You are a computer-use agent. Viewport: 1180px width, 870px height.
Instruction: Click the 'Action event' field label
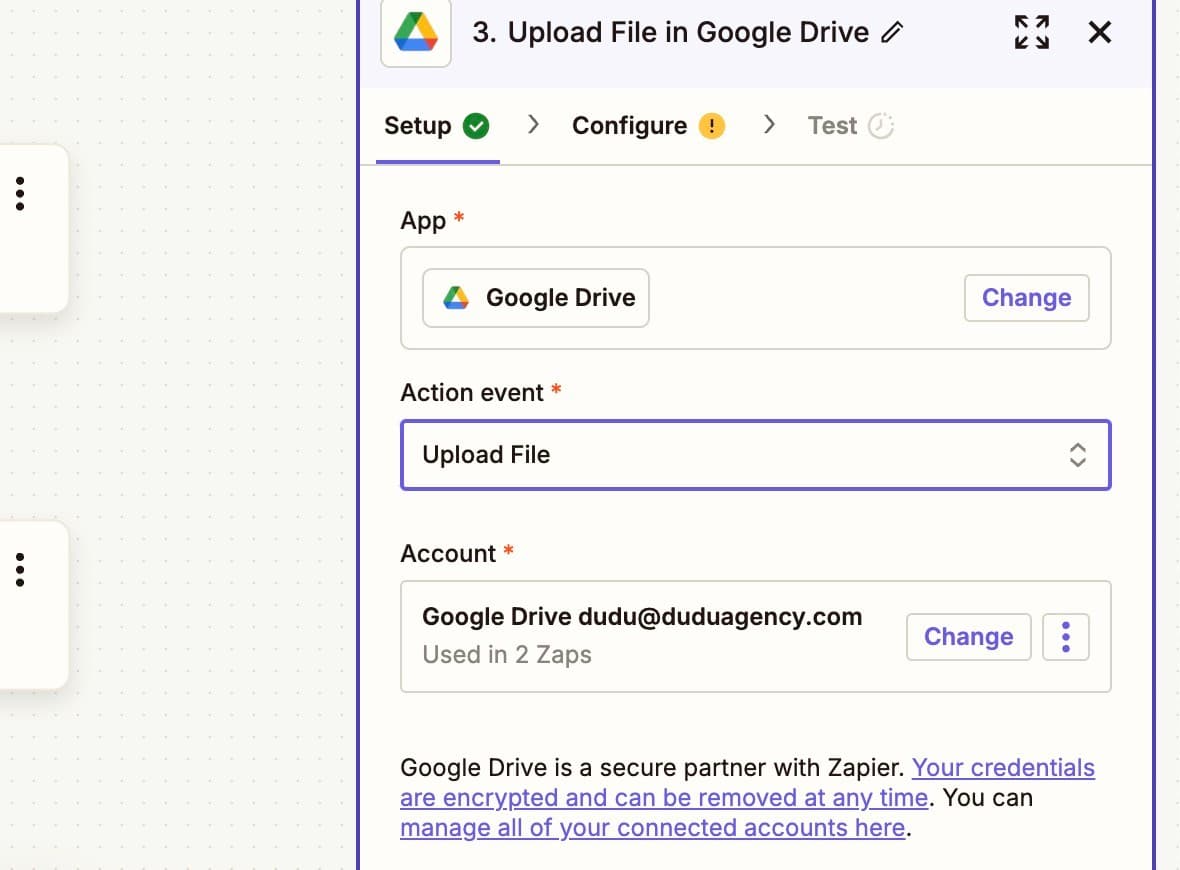(472, 392)
